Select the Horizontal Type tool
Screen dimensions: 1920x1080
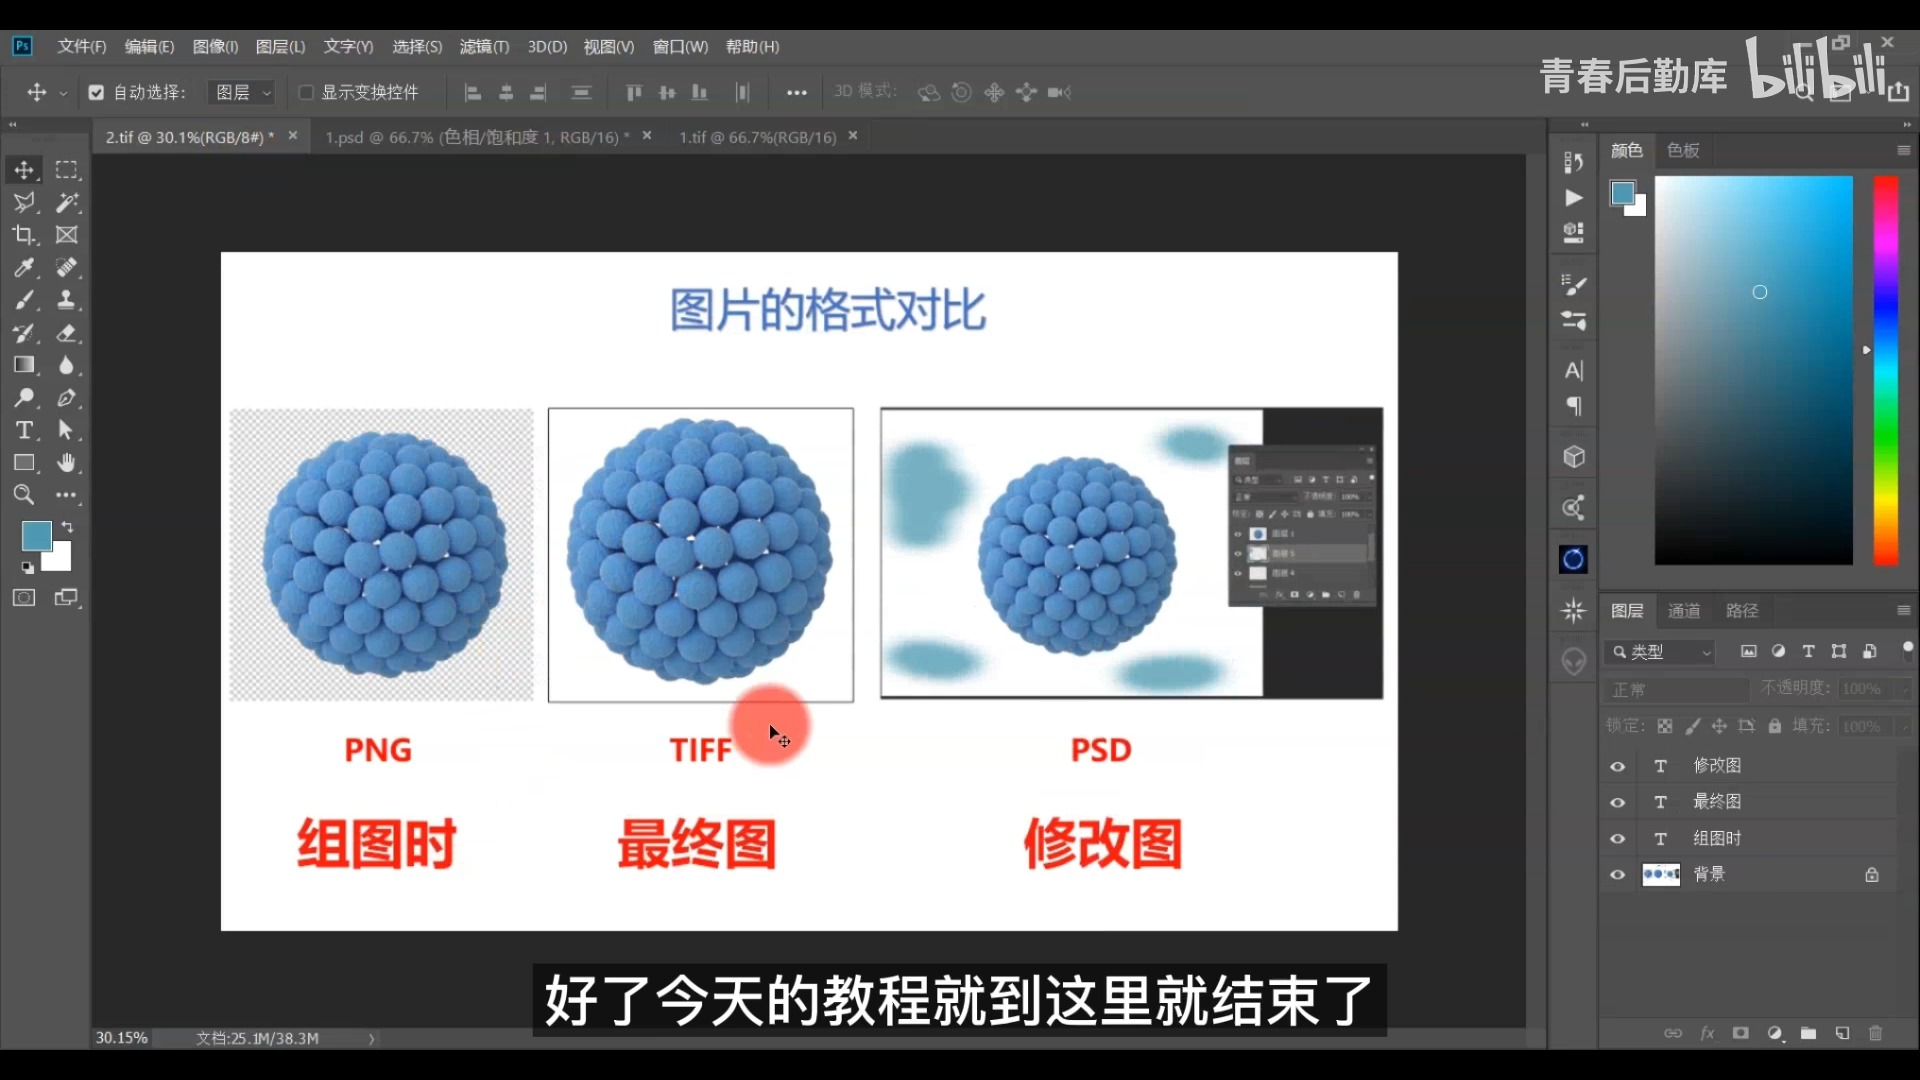[x=24, y=431]
